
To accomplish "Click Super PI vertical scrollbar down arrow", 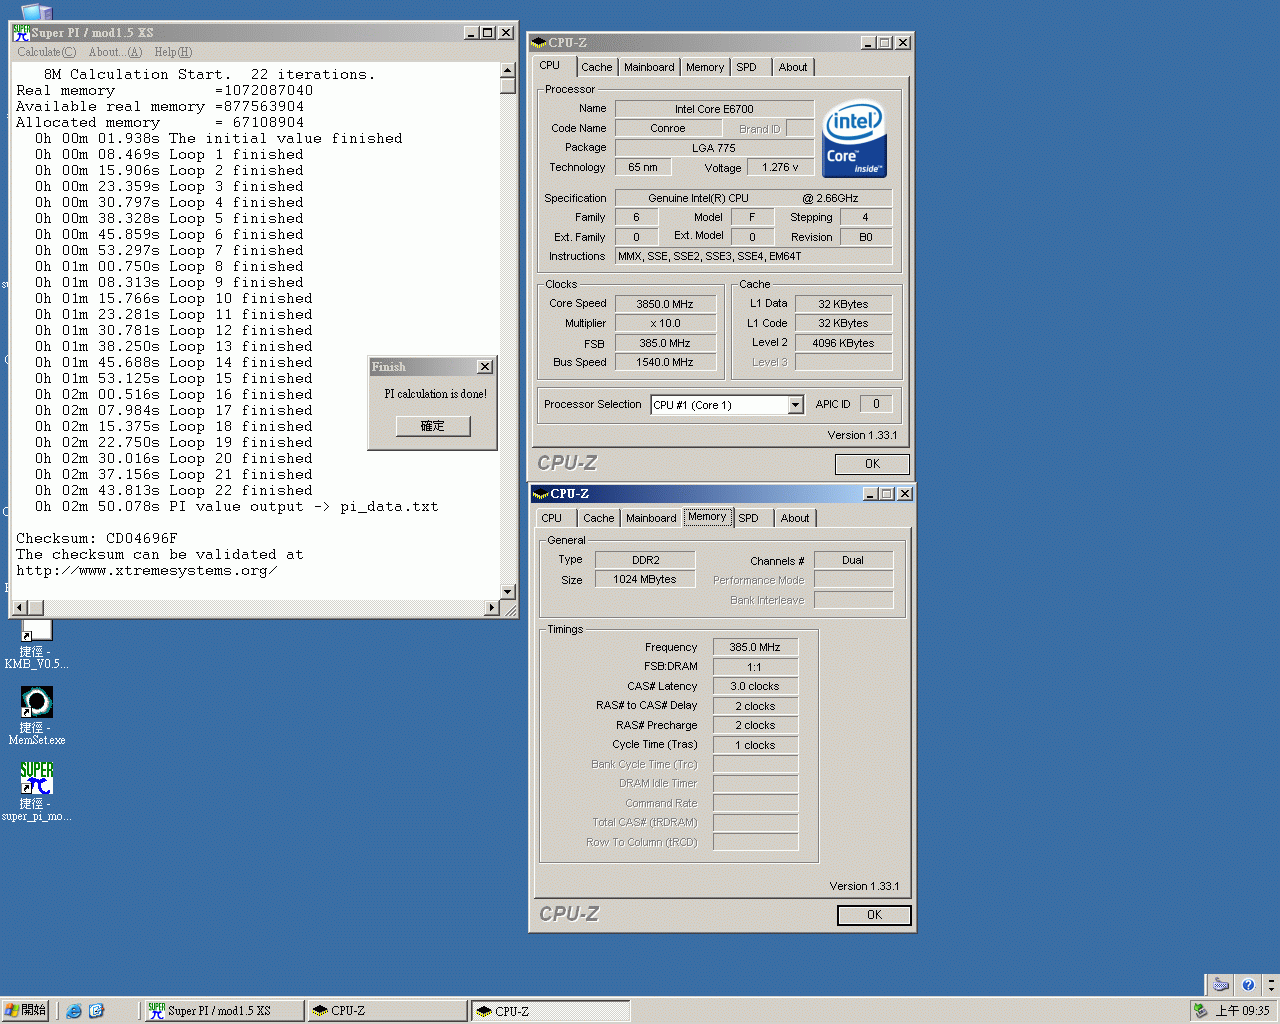I will (508, 592).
